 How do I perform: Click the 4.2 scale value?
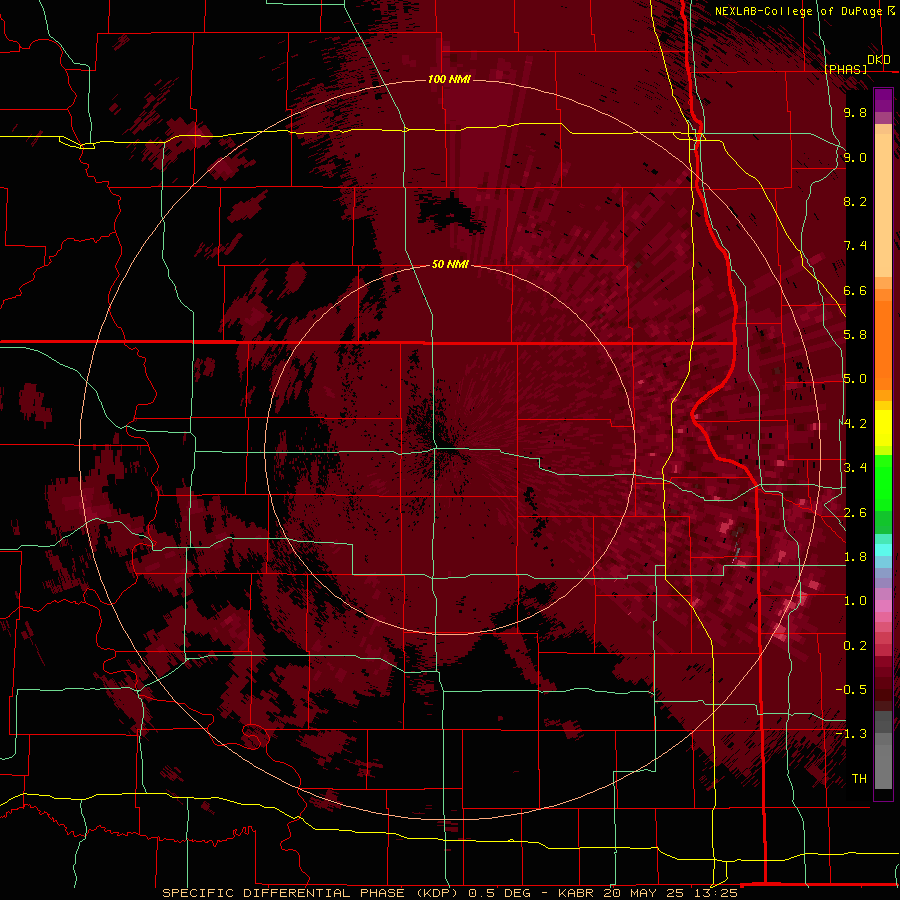coord(855,424)
